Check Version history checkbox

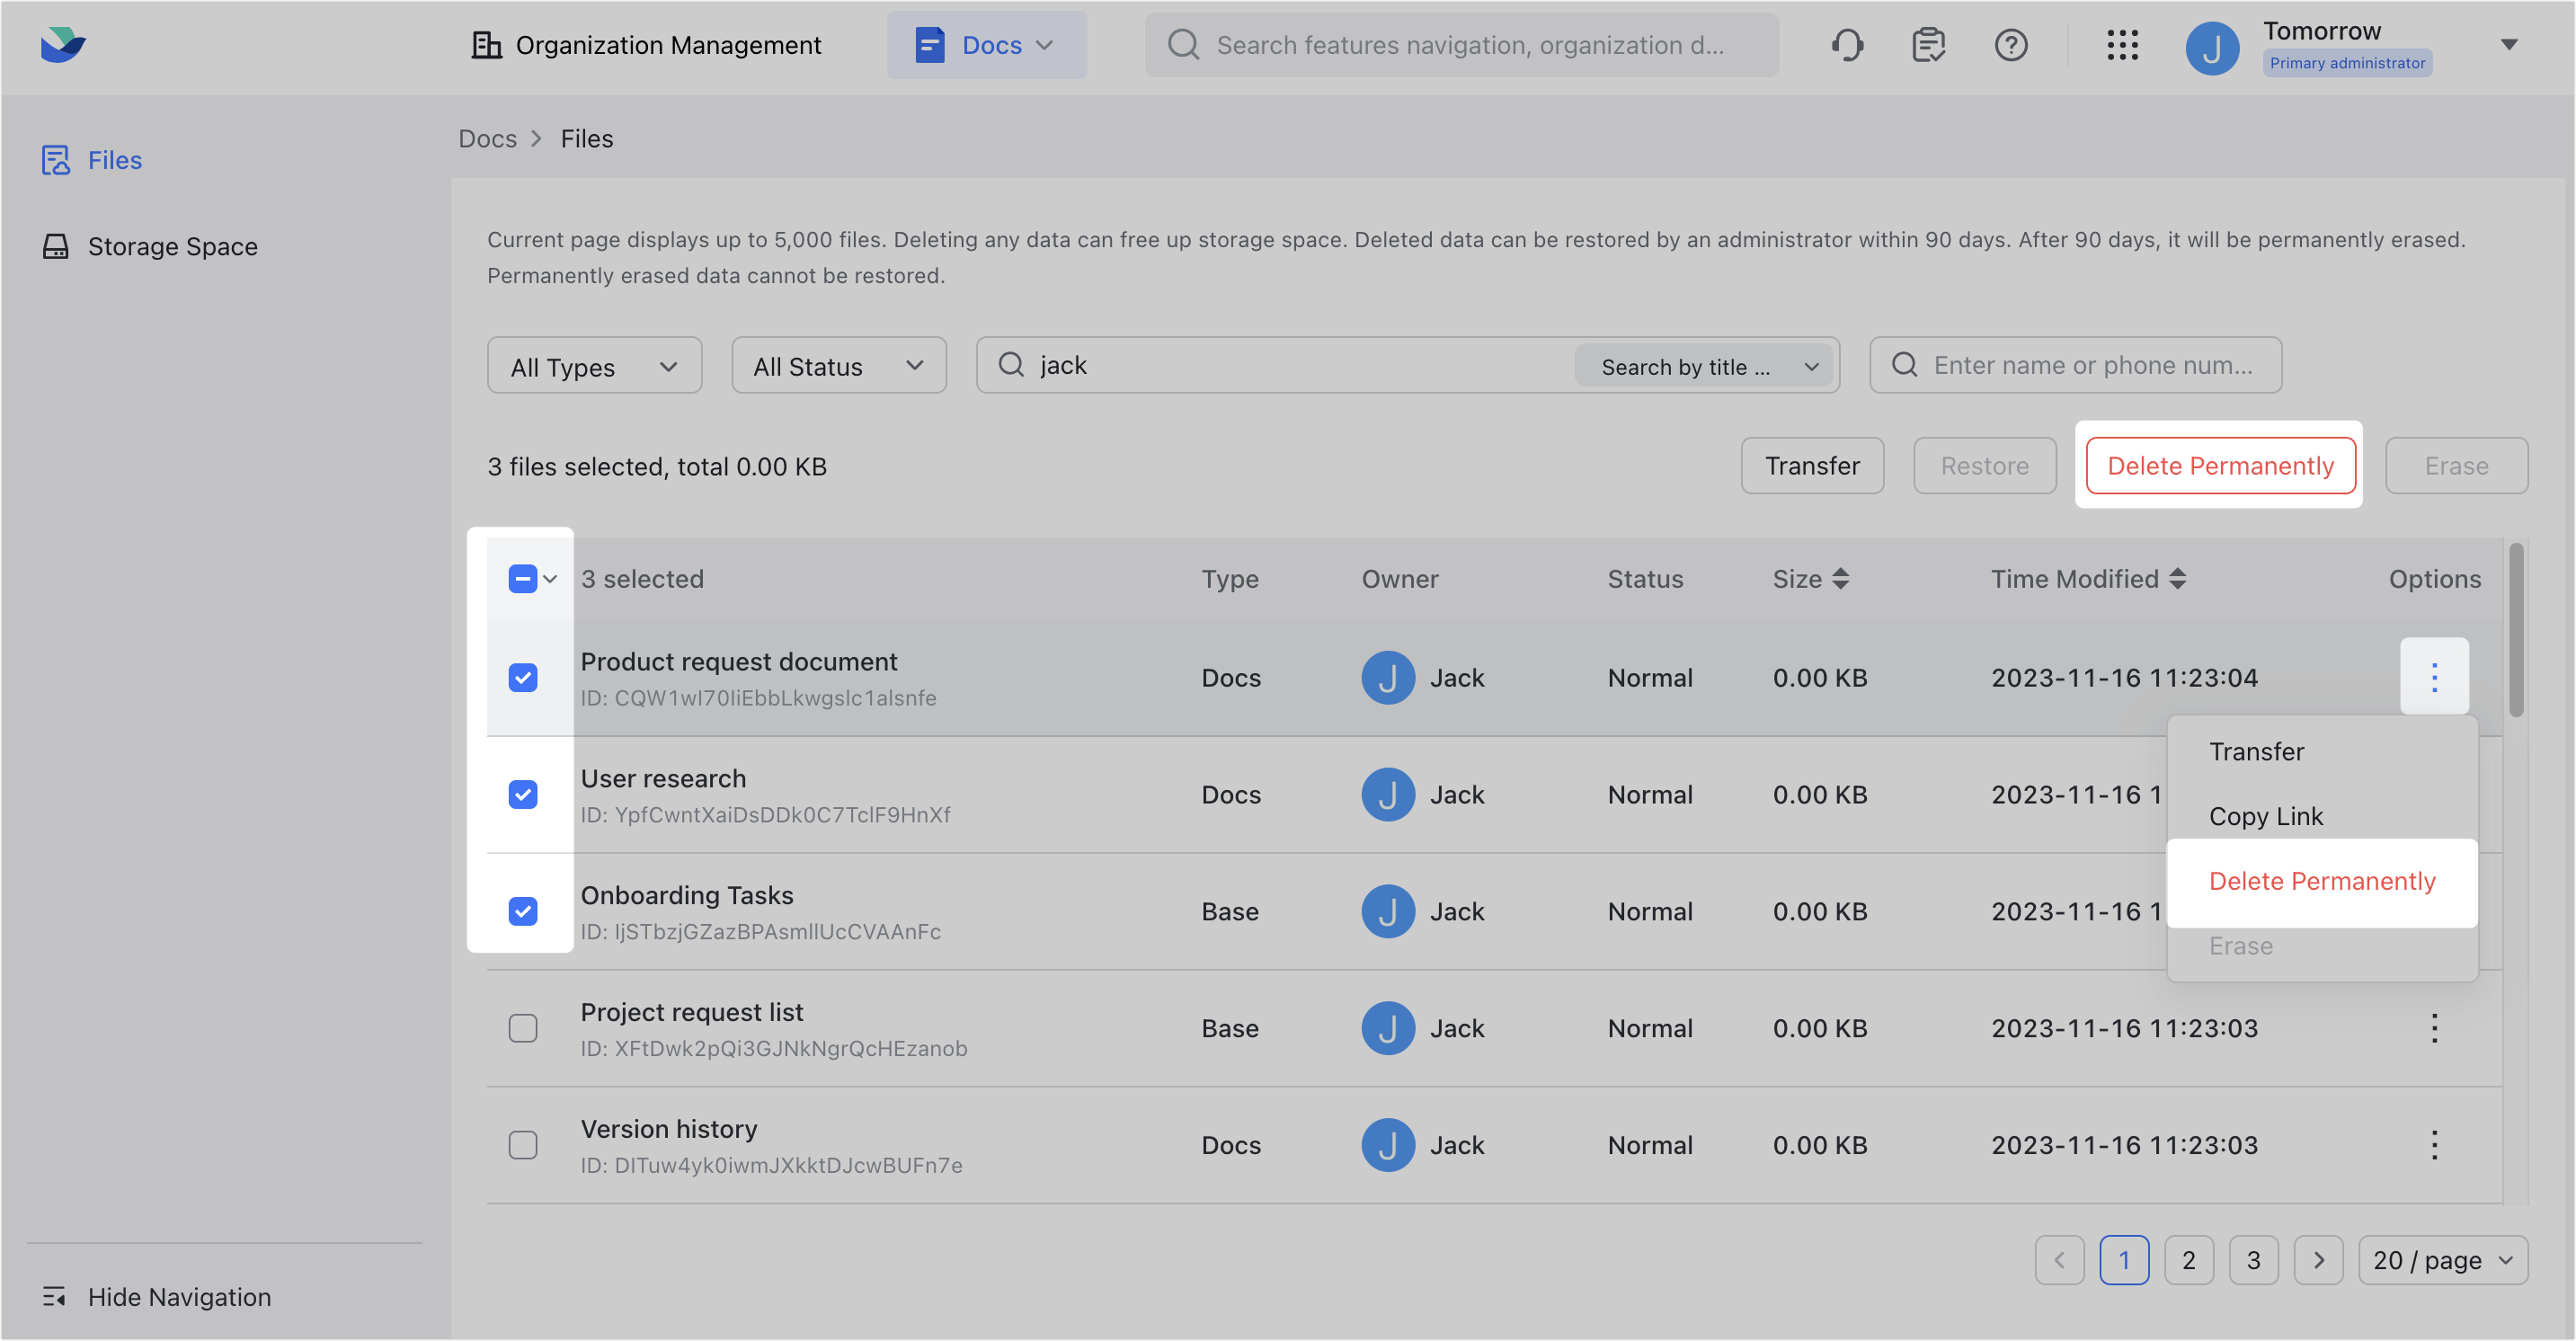click(522, 1145)
